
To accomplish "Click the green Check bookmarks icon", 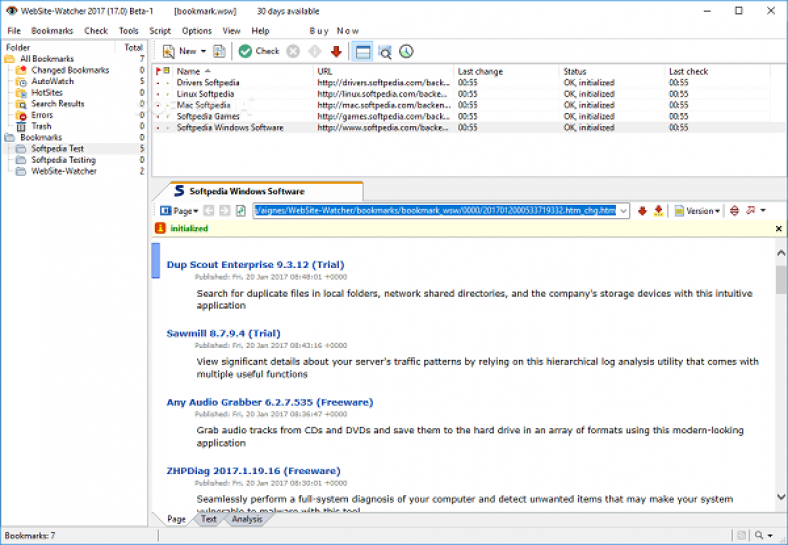I will click(245, 51).
